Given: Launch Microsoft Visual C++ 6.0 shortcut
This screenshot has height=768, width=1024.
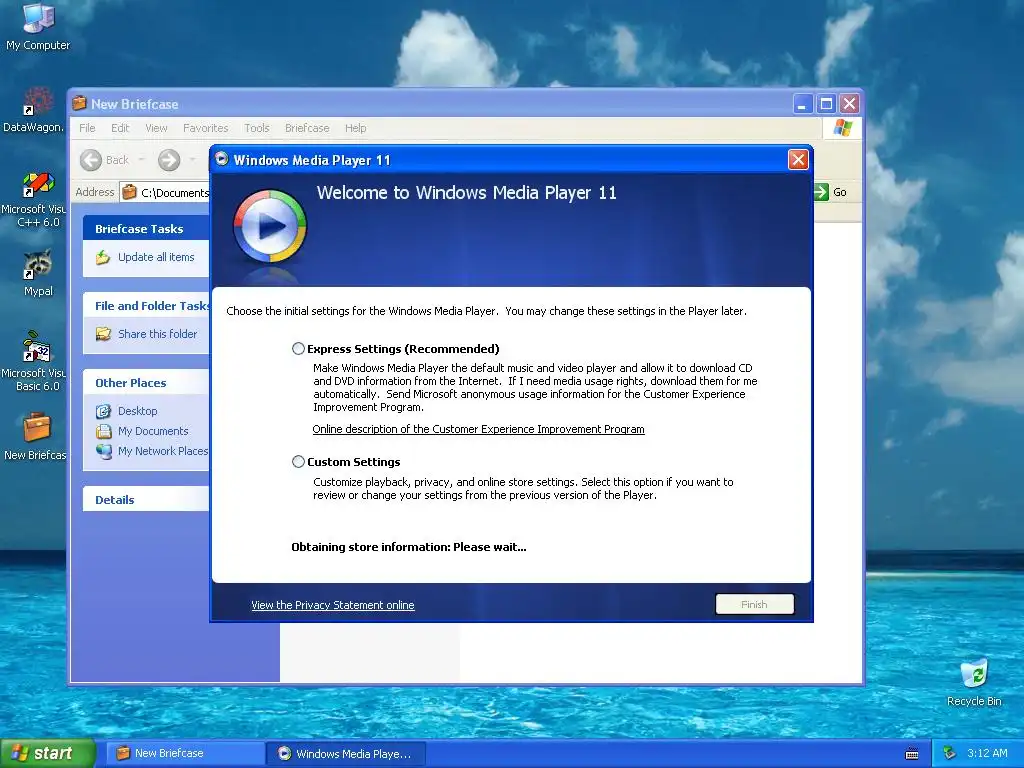Looking at the screenshot, I should pos(34,199).
